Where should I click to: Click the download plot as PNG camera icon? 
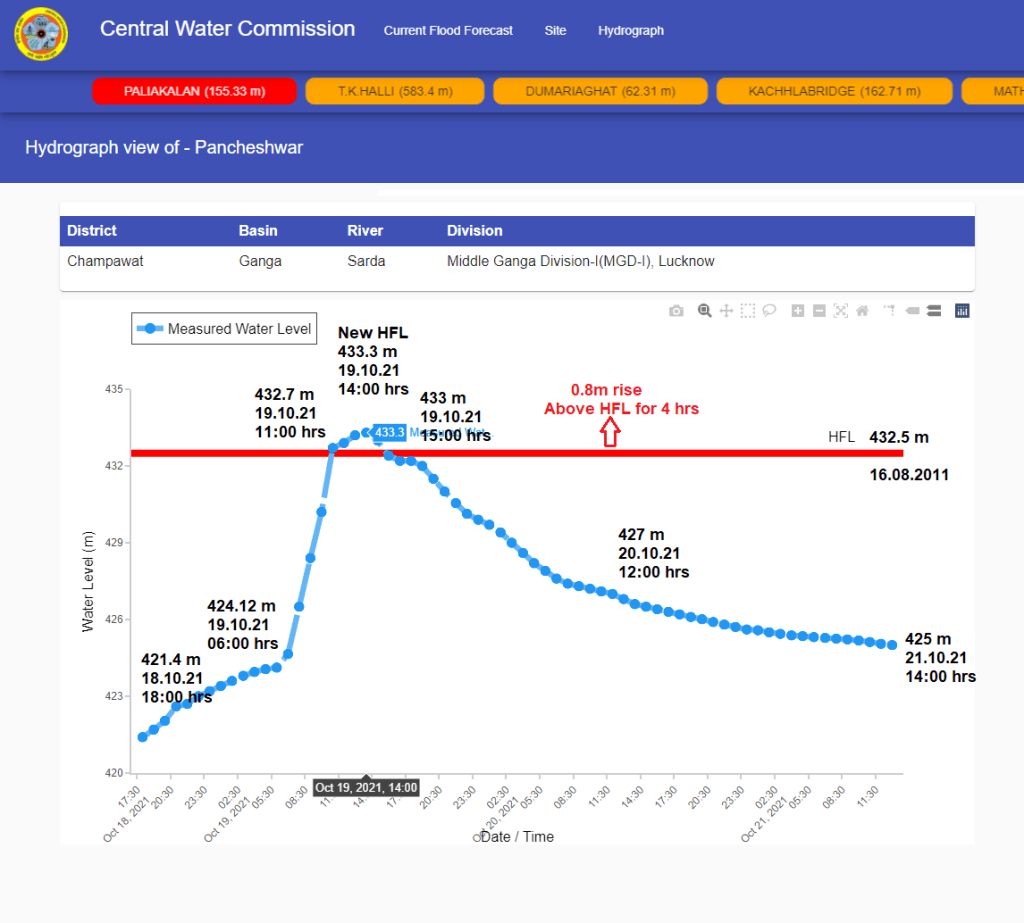[x=677, y=311]
